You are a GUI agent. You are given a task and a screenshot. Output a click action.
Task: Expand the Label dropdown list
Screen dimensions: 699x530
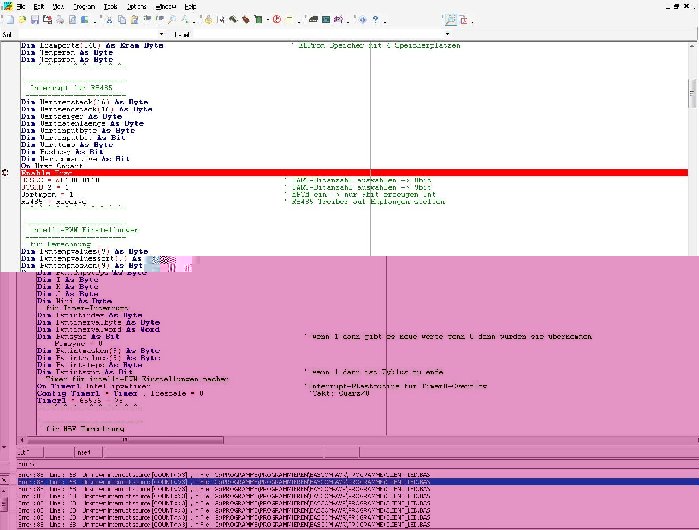pyautogui.click(x=447, y=34)
